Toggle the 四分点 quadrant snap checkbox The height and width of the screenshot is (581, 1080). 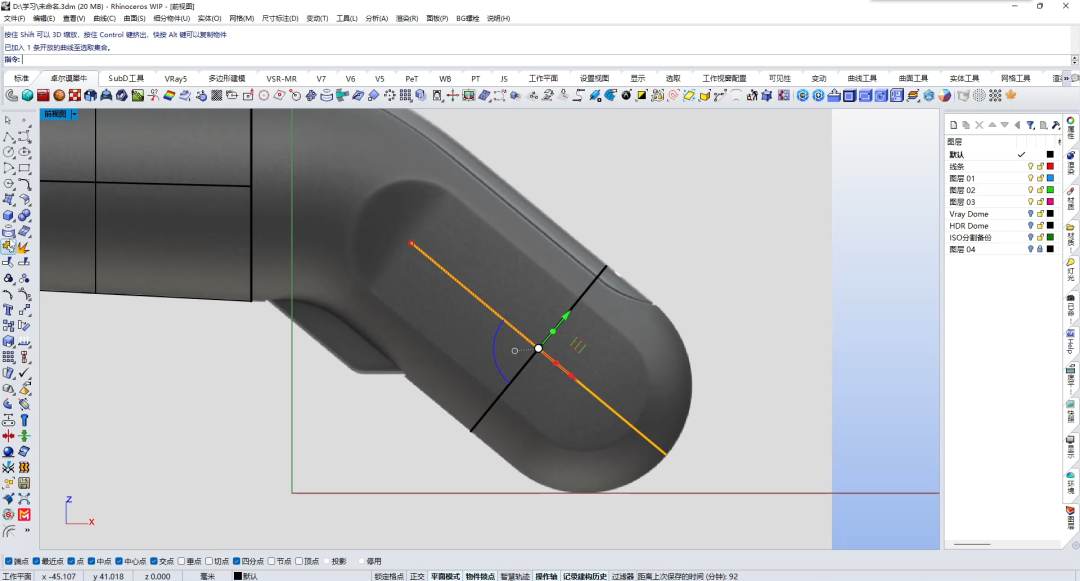coord(237,562)
